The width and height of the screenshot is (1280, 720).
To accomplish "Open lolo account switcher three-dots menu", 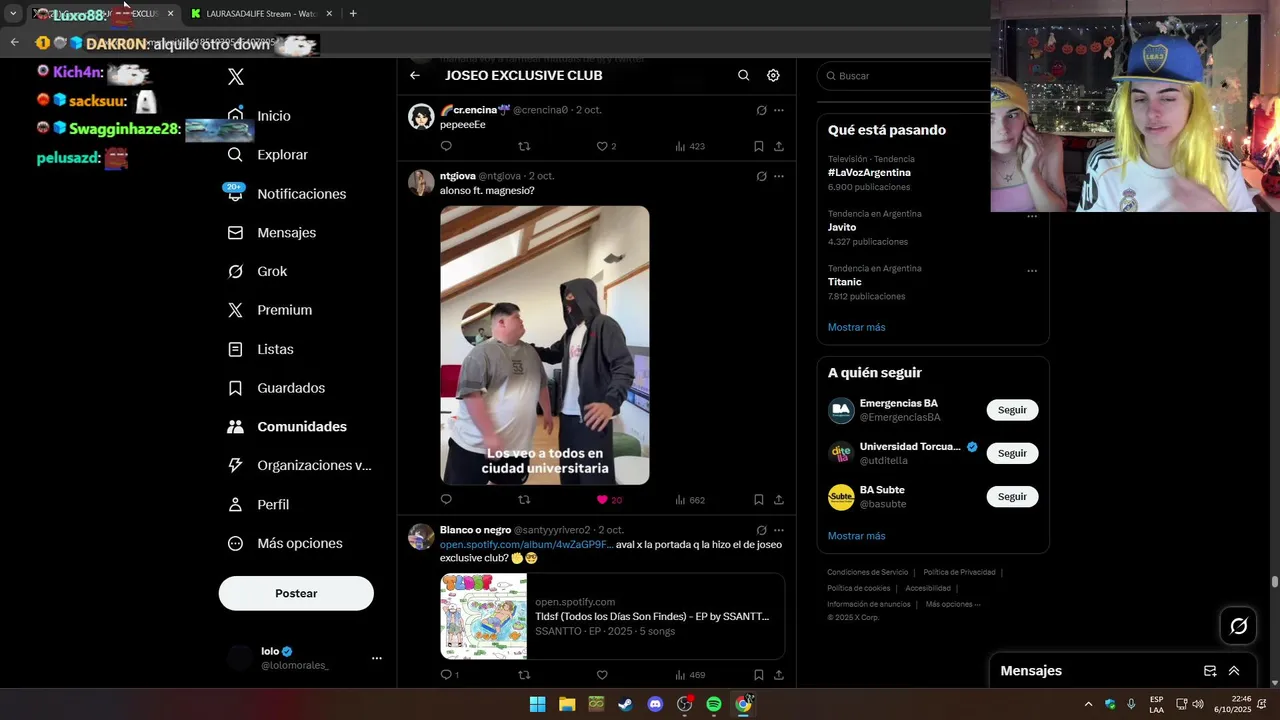I will pyautogui.click(x=377, y=658).
